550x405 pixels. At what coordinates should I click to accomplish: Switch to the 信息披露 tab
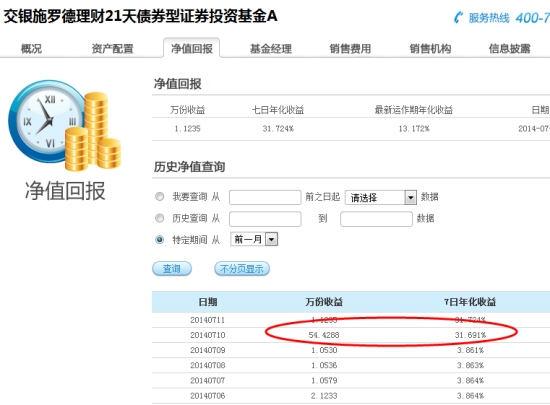[509, 48]
